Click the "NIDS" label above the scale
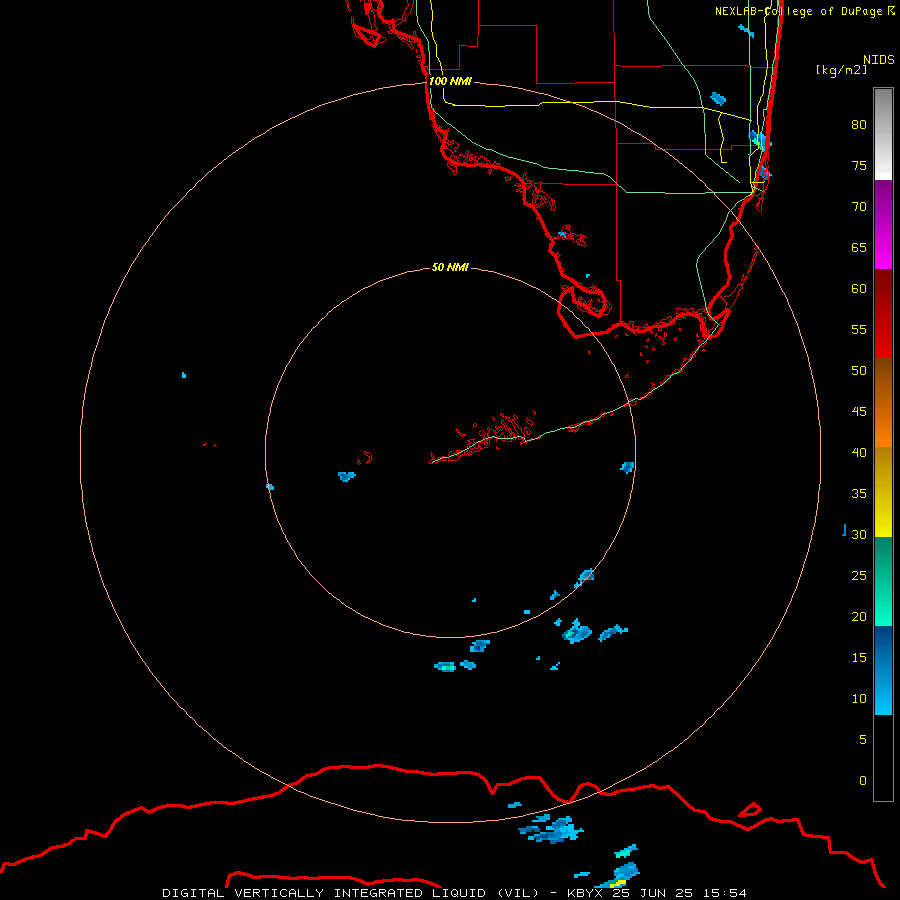Image resolution: width=900 pixels, height=900 pixels. coord(879,60)
